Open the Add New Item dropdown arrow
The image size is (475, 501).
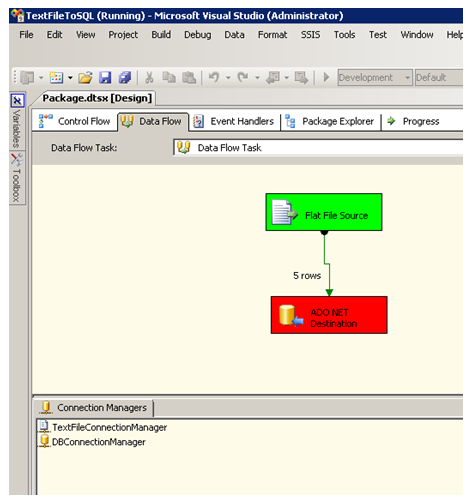pyautogui.click(x=70, y=78)
